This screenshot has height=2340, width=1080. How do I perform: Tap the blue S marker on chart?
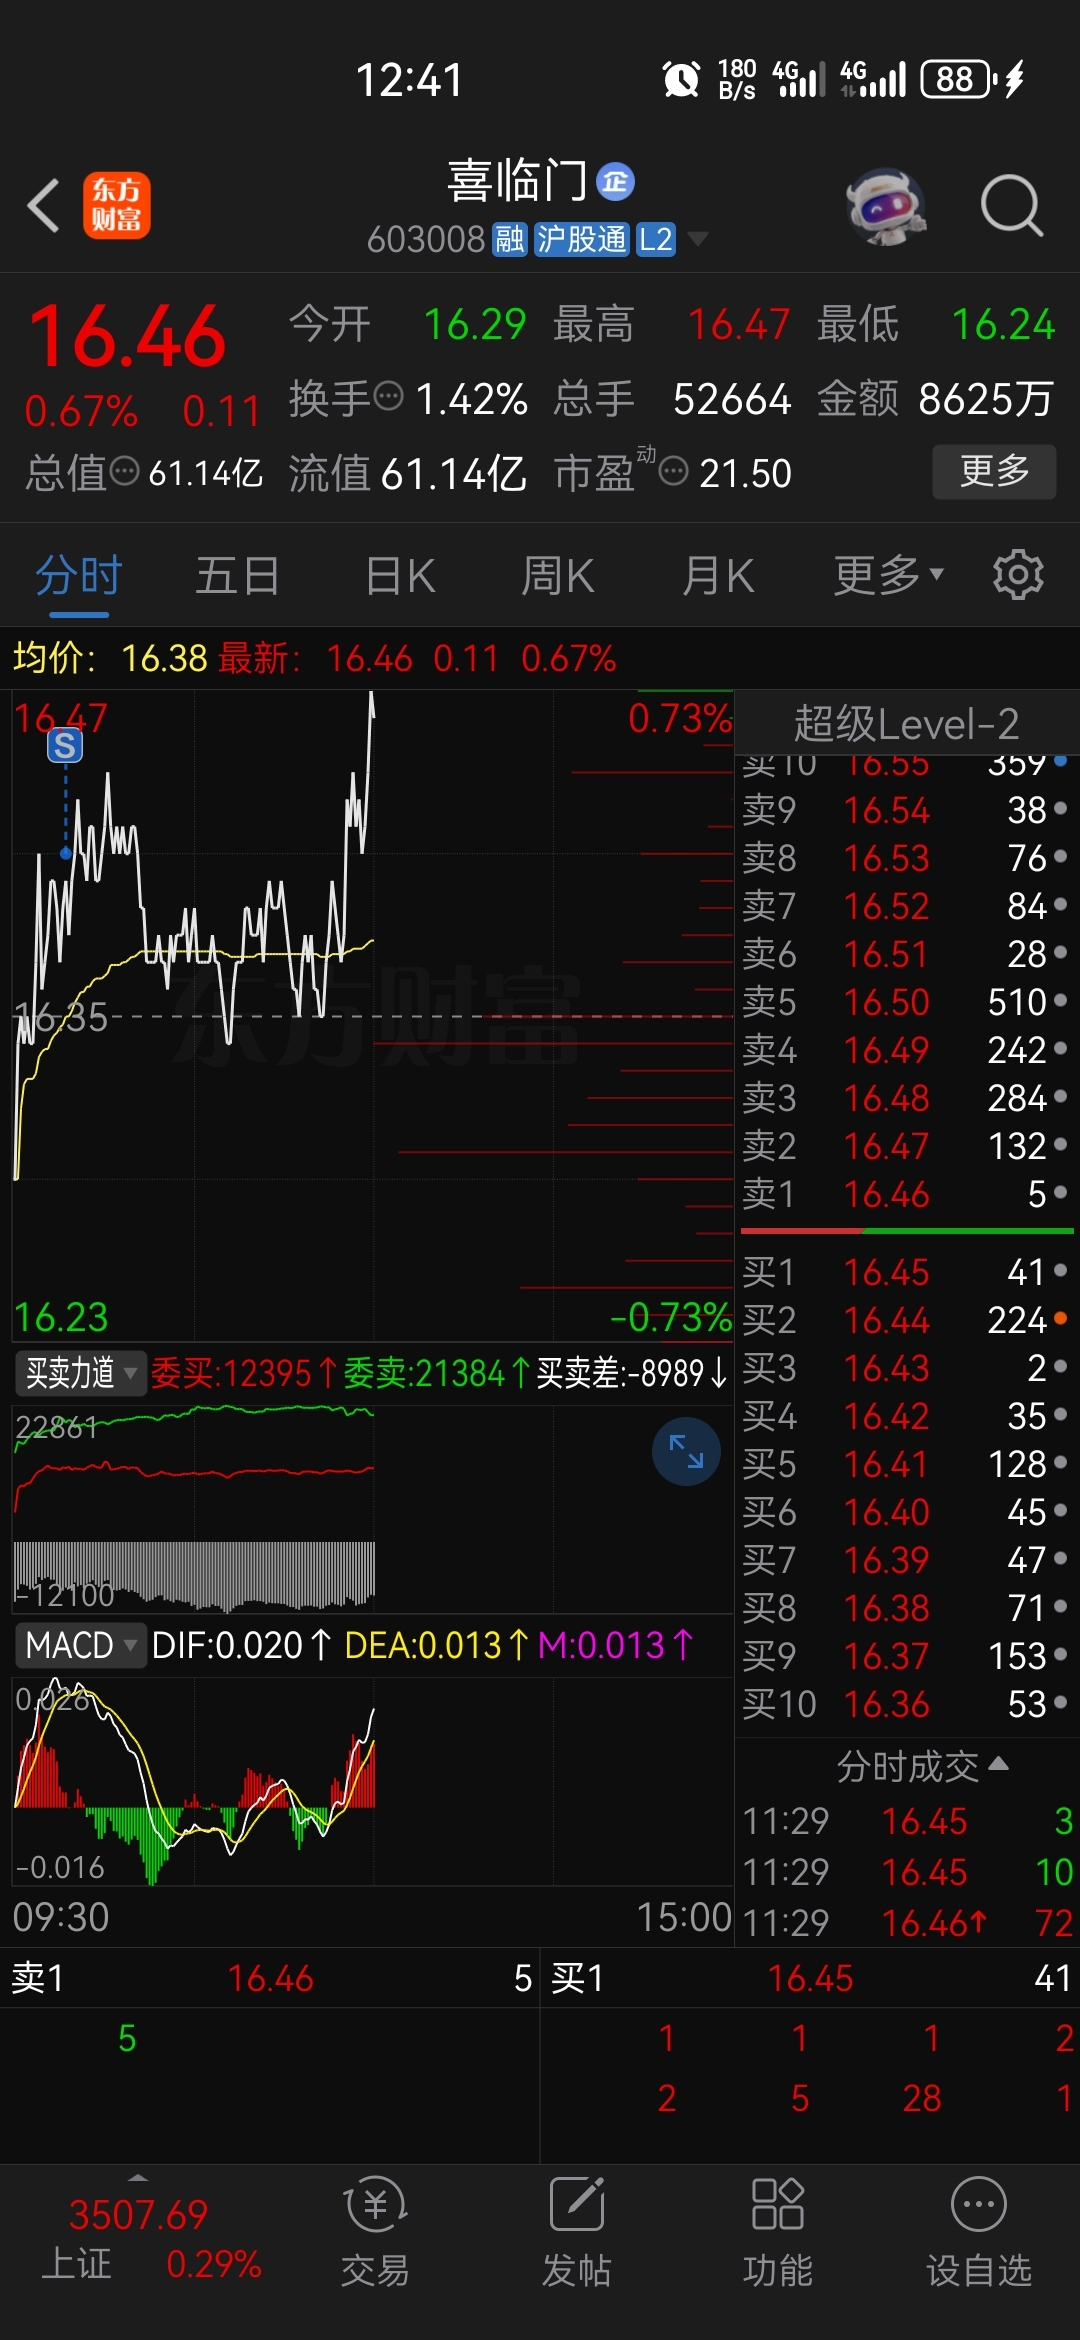pos(65,745)
